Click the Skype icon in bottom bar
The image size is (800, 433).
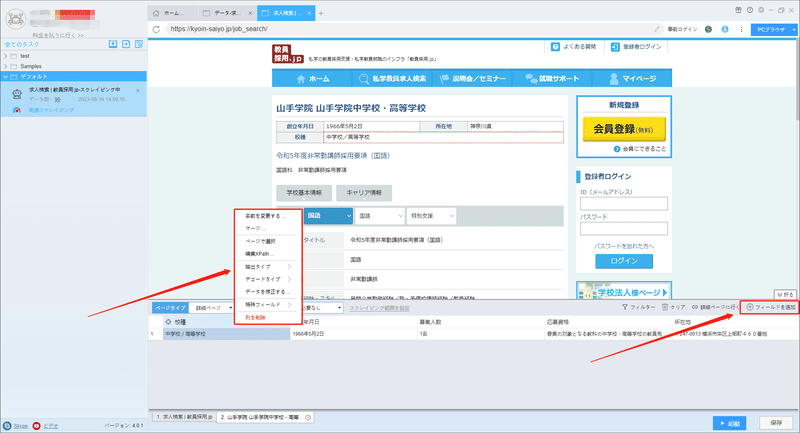coord(7,426)
